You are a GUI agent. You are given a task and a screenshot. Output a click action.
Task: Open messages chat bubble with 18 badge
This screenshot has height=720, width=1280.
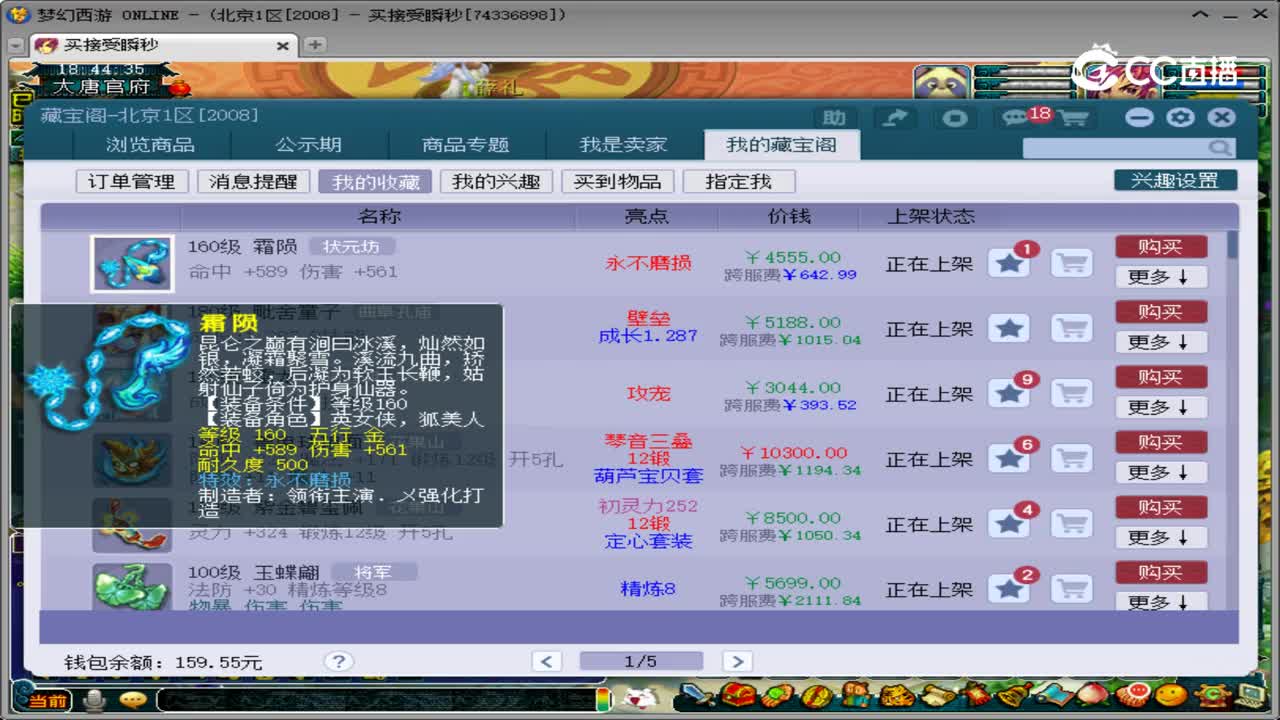[x=1016, y=118]
